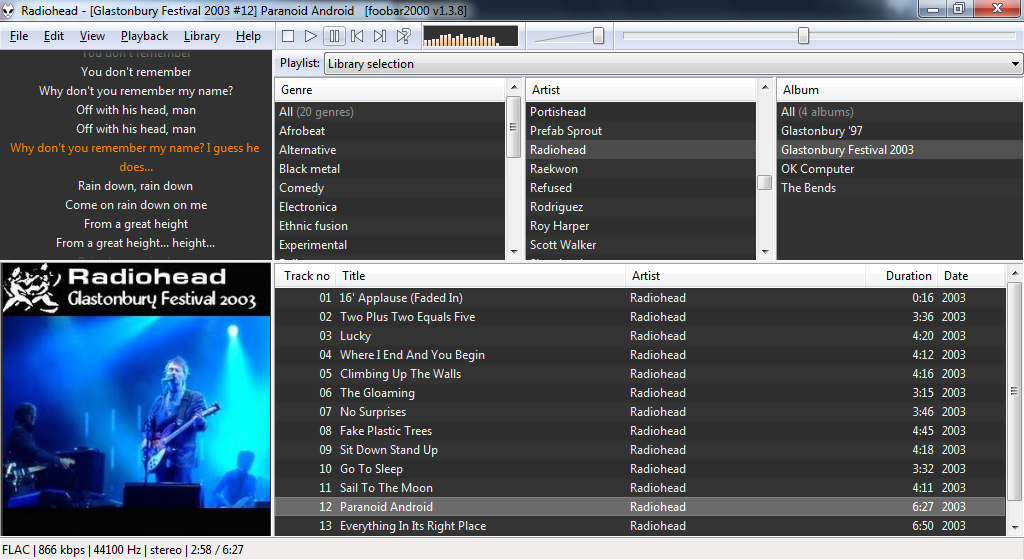The height and width of the screenshot is (560, 1024).
Task: Click the spectrum visualizer in toolbar
Action: 470,36
